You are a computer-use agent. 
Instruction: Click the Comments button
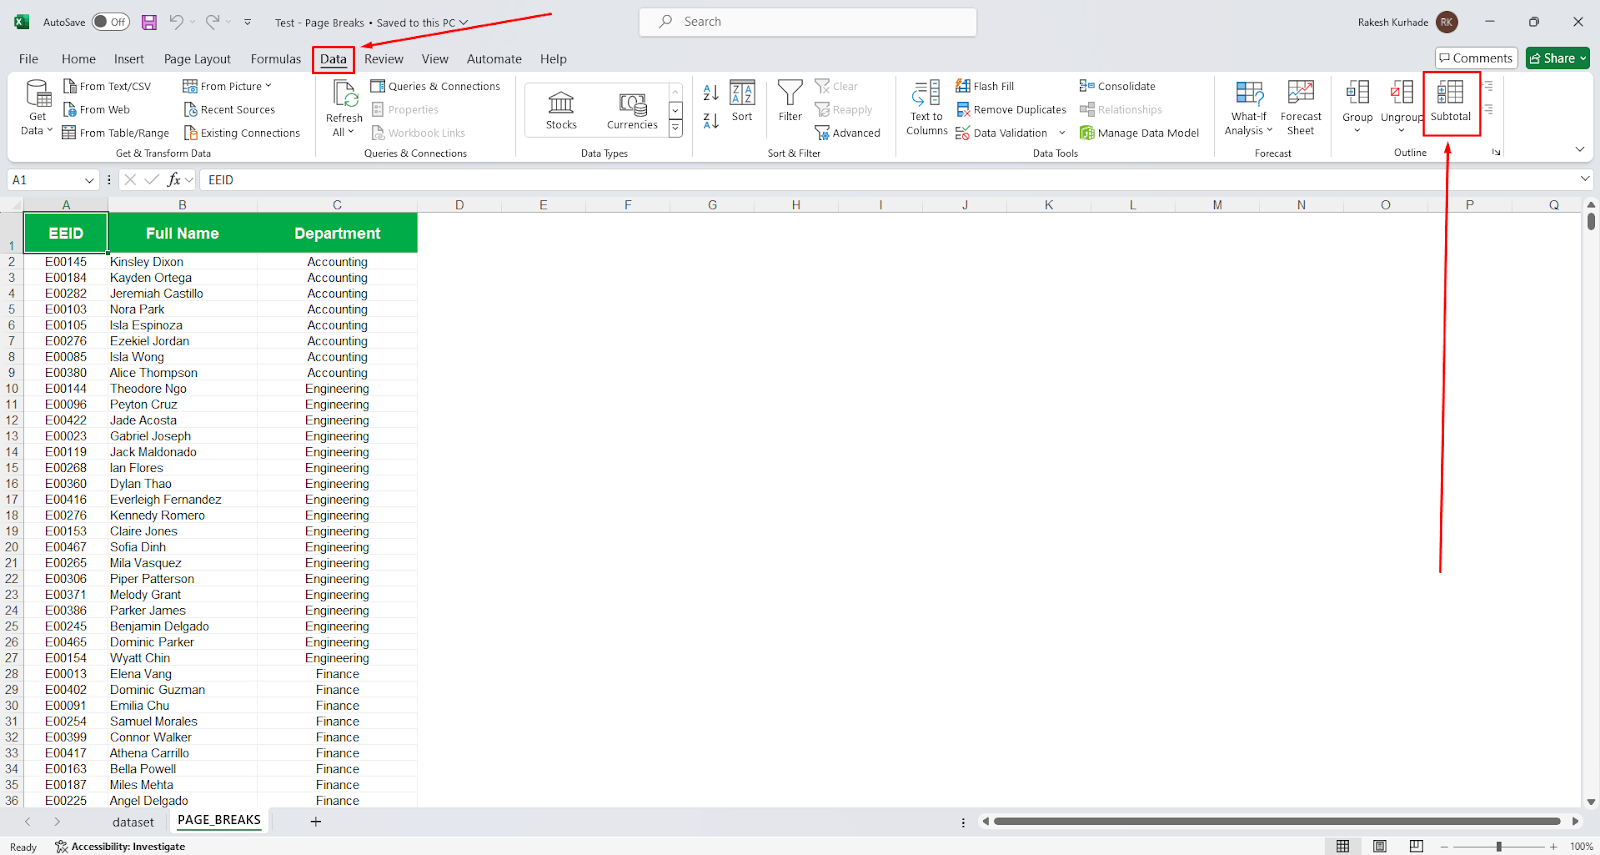(1476, 58)
